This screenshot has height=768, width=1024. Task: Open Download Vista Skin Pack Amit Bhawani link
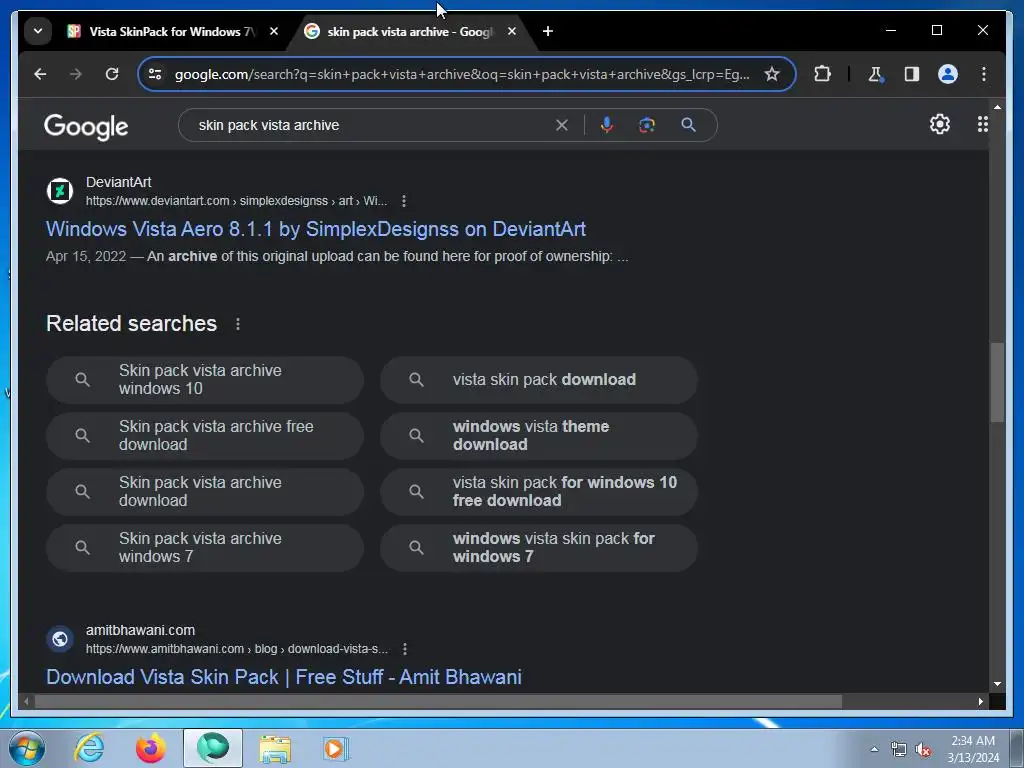tap(283, 677)
